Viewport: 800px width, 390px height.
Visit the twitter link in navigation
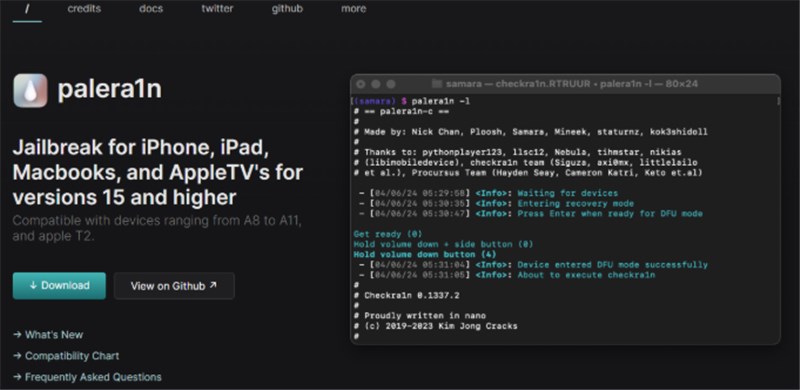[217, 9]
